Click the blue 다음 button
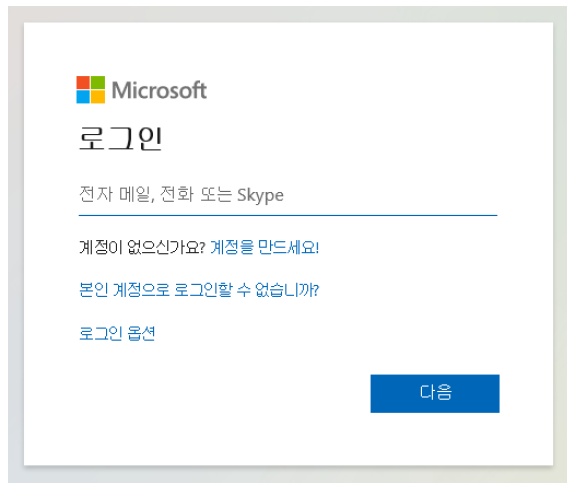The width and height of the screenshot is (575, 487). [435, 393]
